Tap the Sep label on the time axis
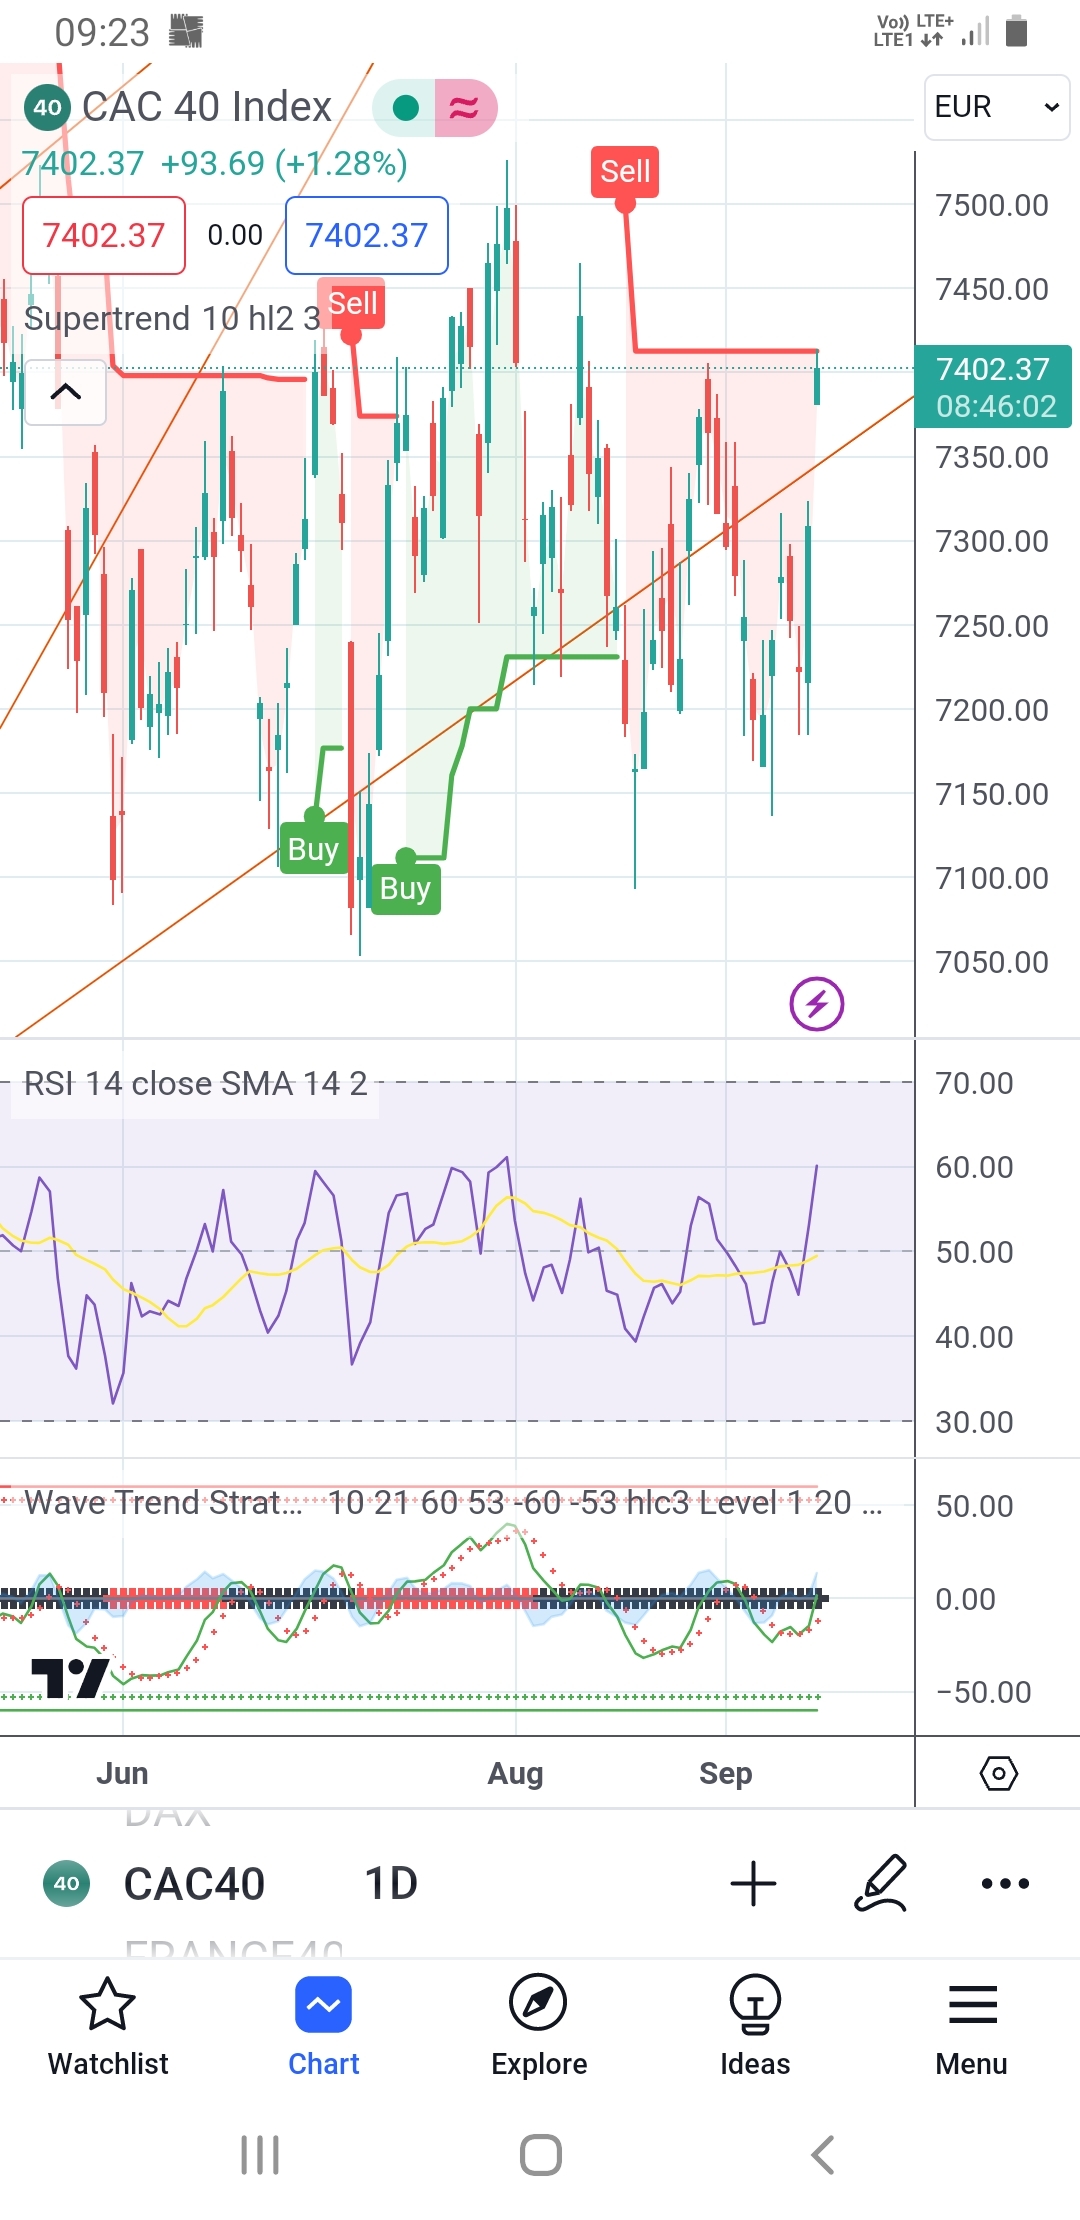 pyautogui.click(x=725, y=1773)
